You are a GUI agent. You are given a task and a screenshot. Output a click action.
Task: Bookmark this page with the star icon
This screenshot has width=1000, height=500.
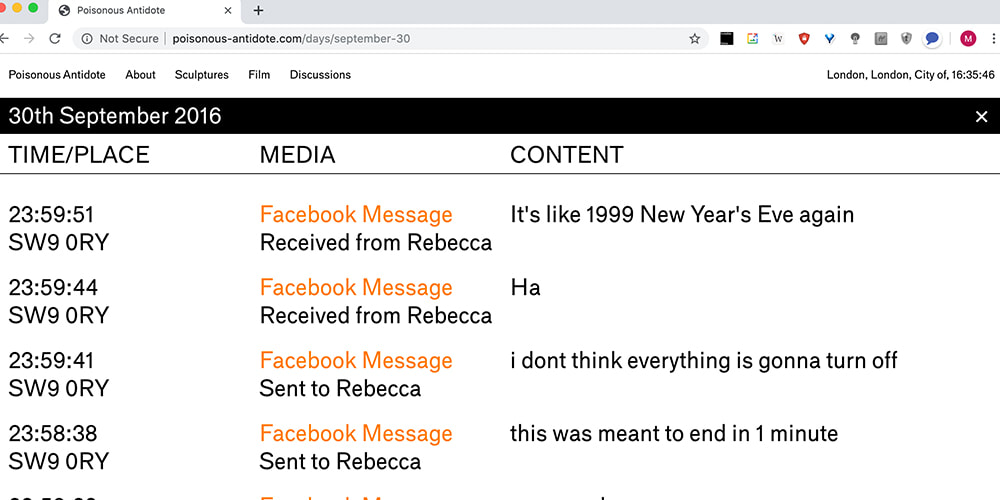pos(695,39)
